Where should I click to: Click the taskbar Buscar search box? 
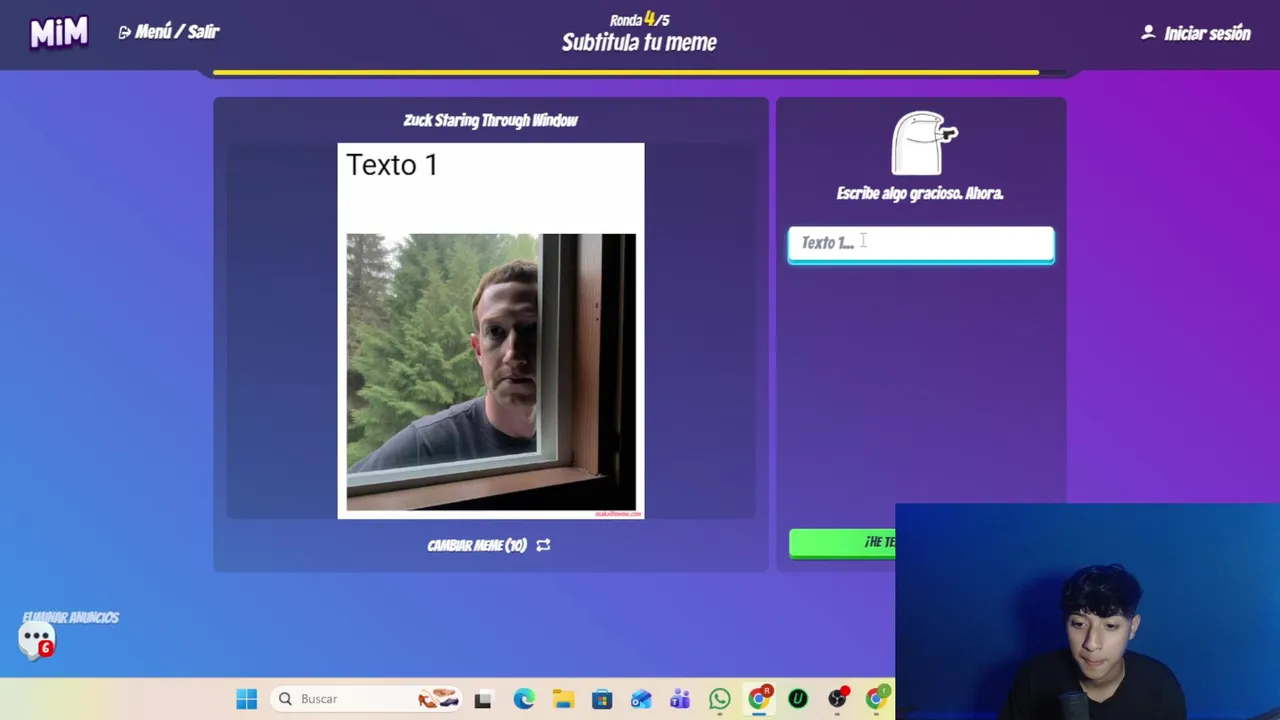pos(365,699)
